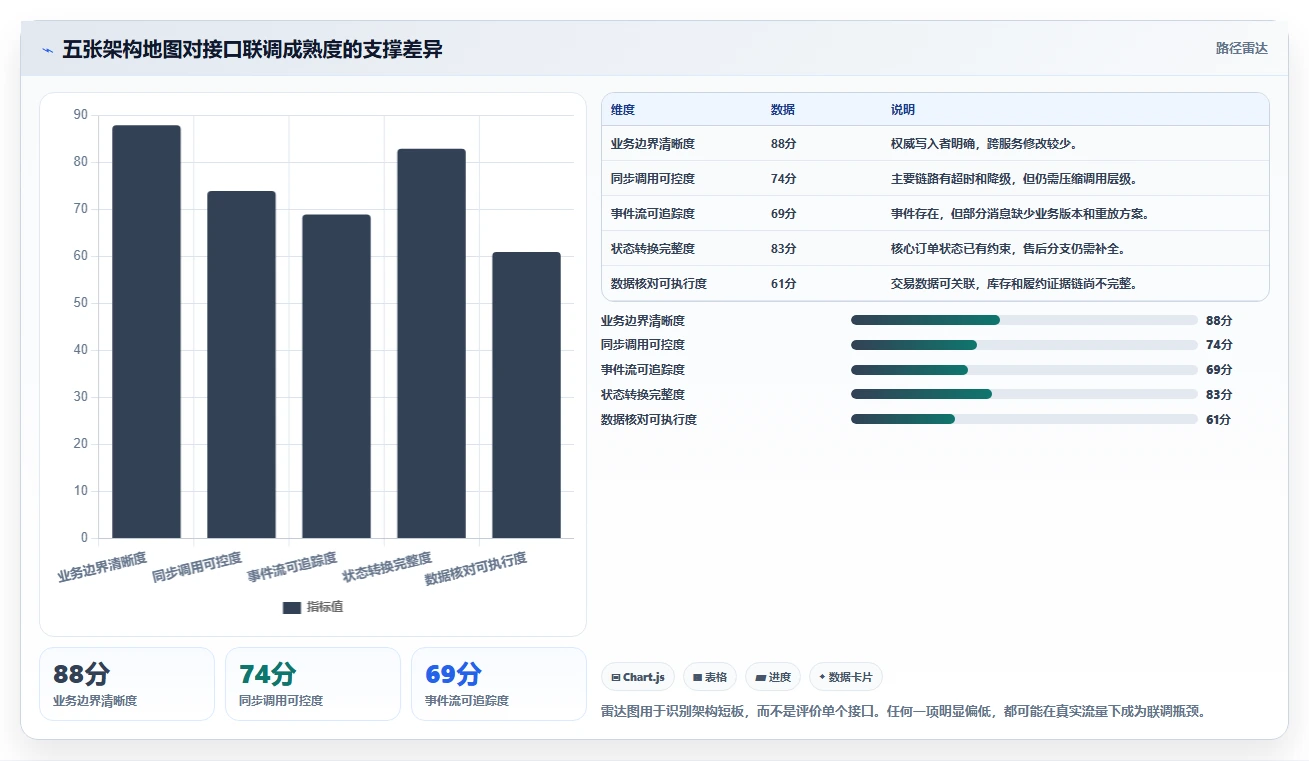The height and width of the screenshot is (761, 1309).
Task: Click the 表格 chip
Action: click(x=710, y=677)
